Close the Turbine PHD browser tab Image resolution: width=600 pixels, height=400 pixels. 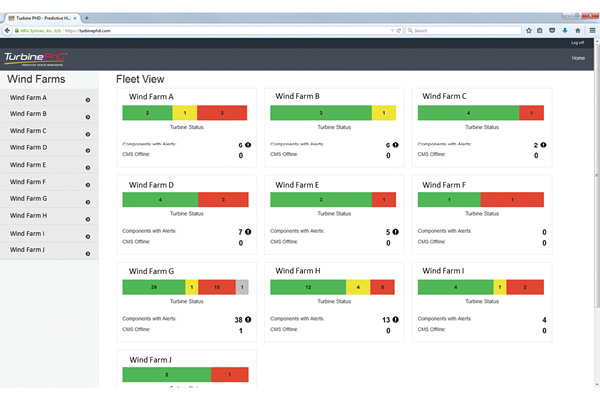pos(75,18)
